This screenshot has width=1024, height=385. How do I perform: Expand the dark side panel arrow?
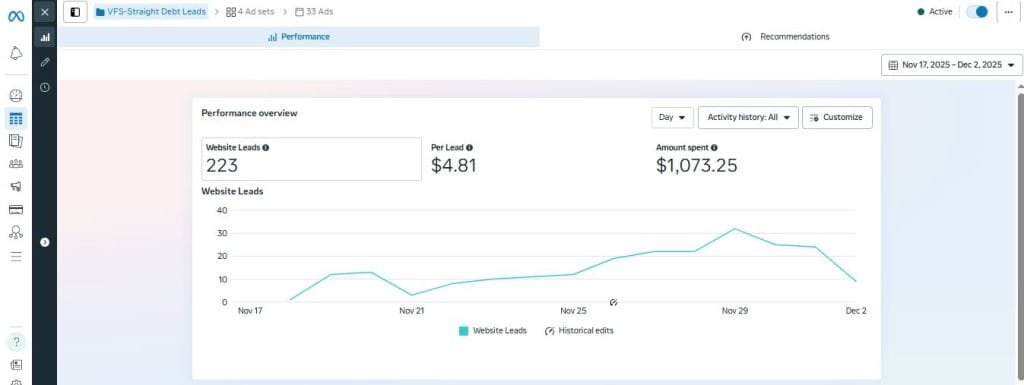click(44, 242)
